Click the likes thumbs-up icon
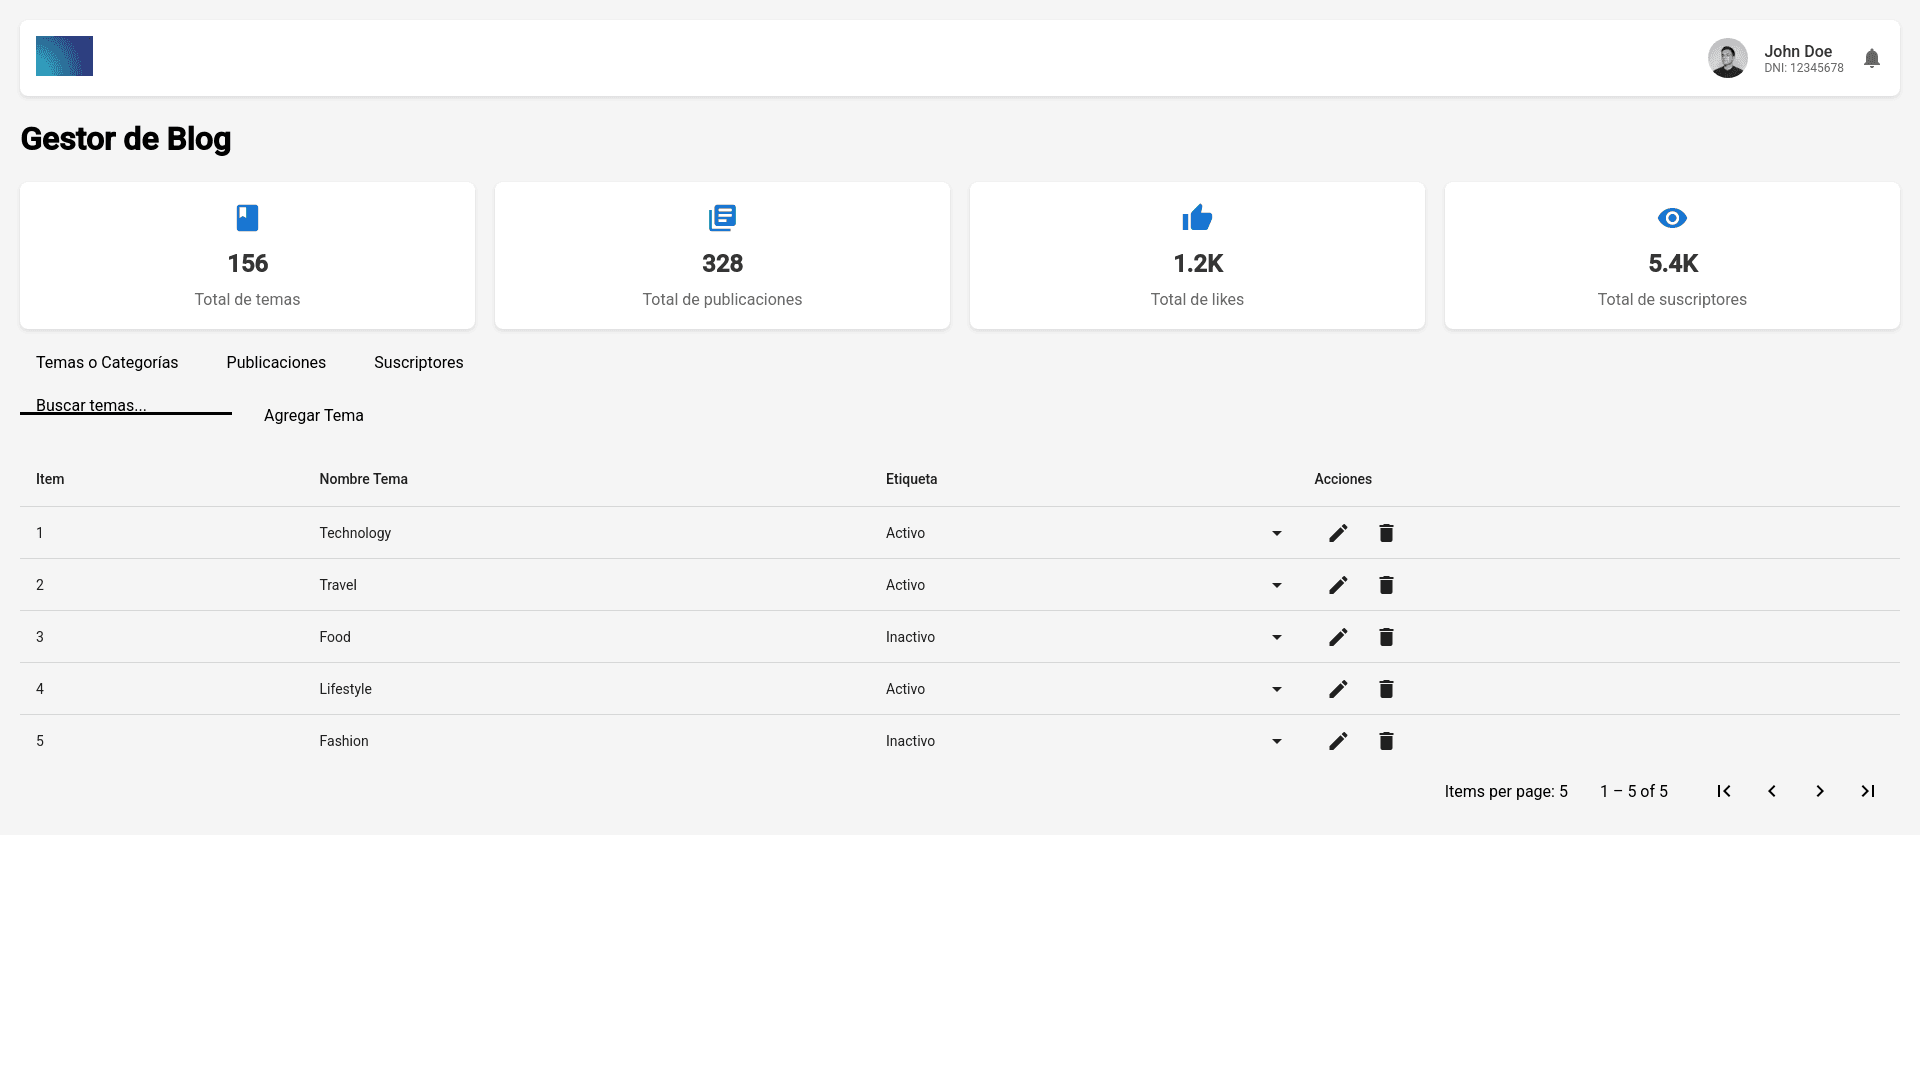This screenshot has height=1080, width=1920. point(1197,218)
